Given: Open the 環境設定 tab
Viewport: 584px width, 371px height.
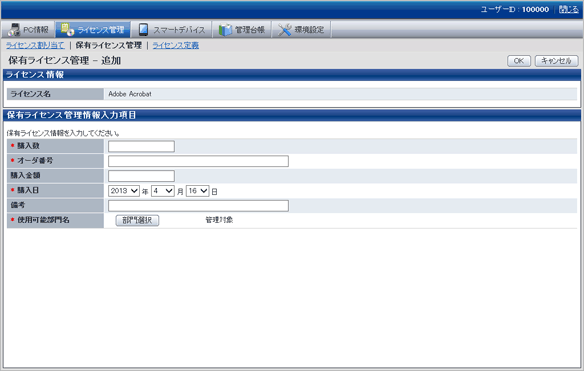Looking at the screenshot, I should [301, 29].
